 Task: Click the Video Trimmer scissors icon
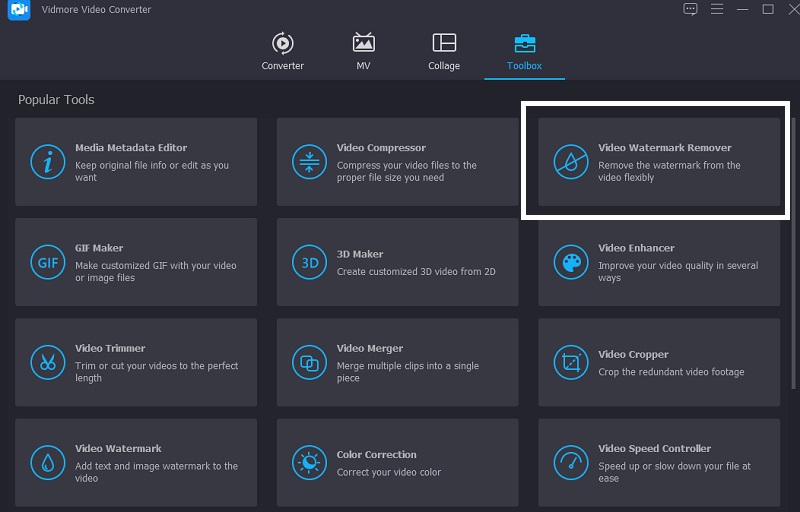[x=47, y=362]
